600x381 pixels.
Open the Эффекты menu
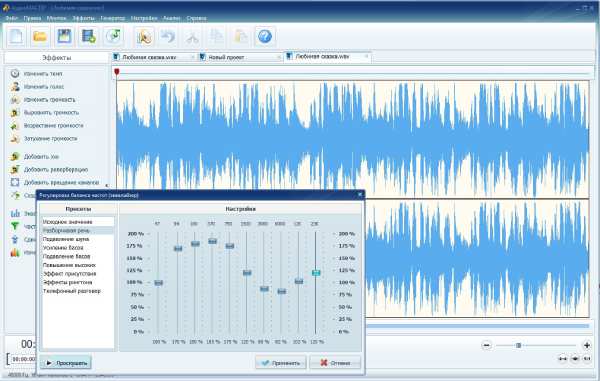83,18
